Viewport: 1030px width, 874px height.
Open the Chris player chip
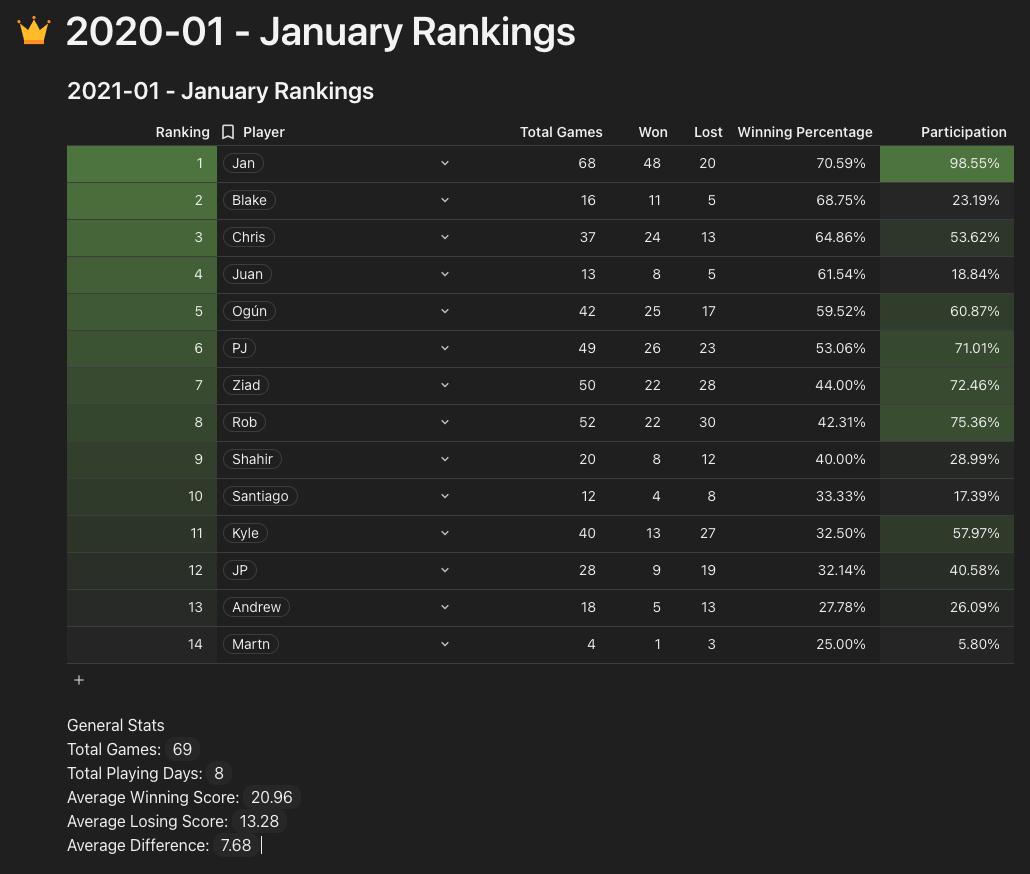click(x=249, y=237)
